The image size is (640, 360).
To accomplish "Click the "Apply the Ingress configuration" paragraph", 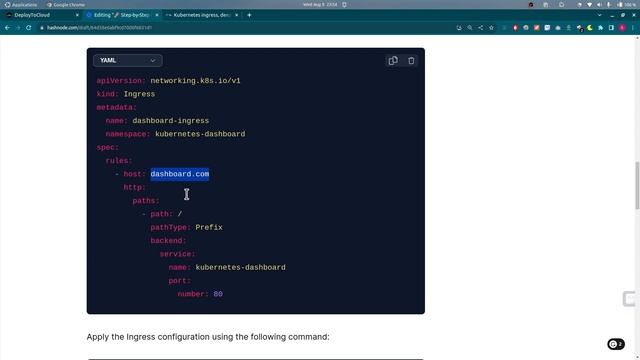I will click(208, 337).
